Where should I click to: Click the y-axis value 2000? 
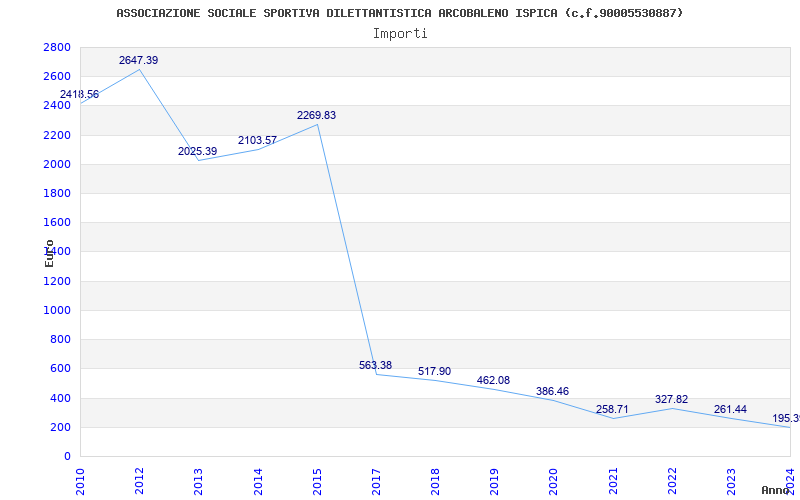coord(57,164)
